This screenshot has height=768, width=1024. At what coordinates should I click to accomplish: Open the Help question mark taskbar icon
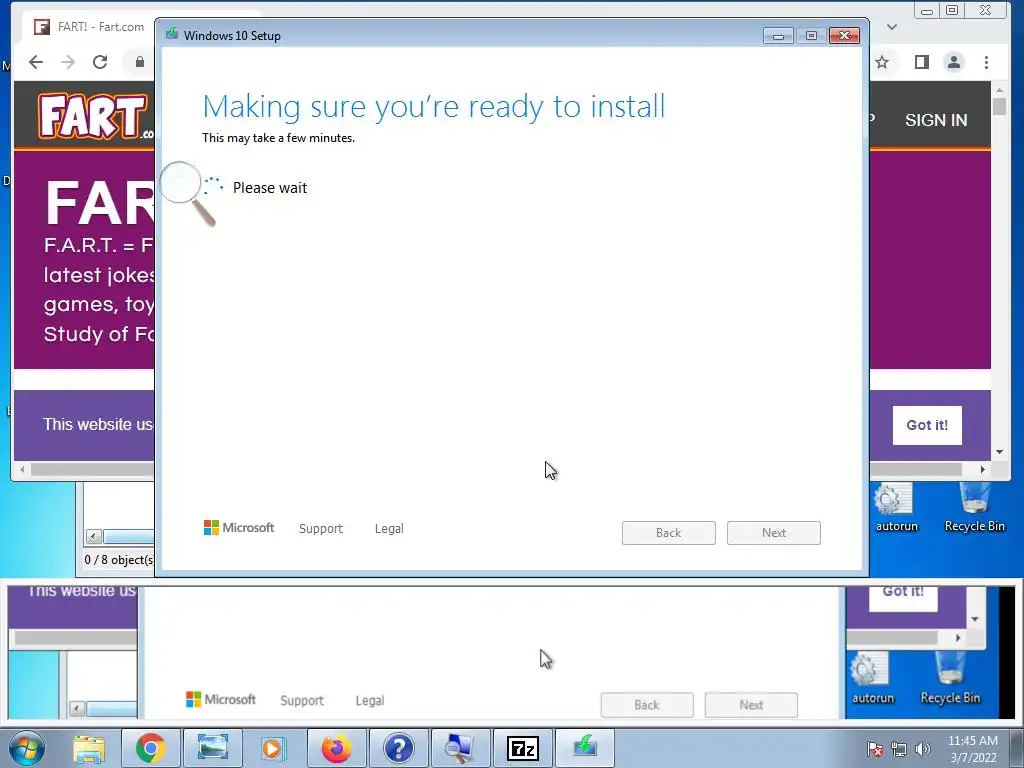pos(398,748)
